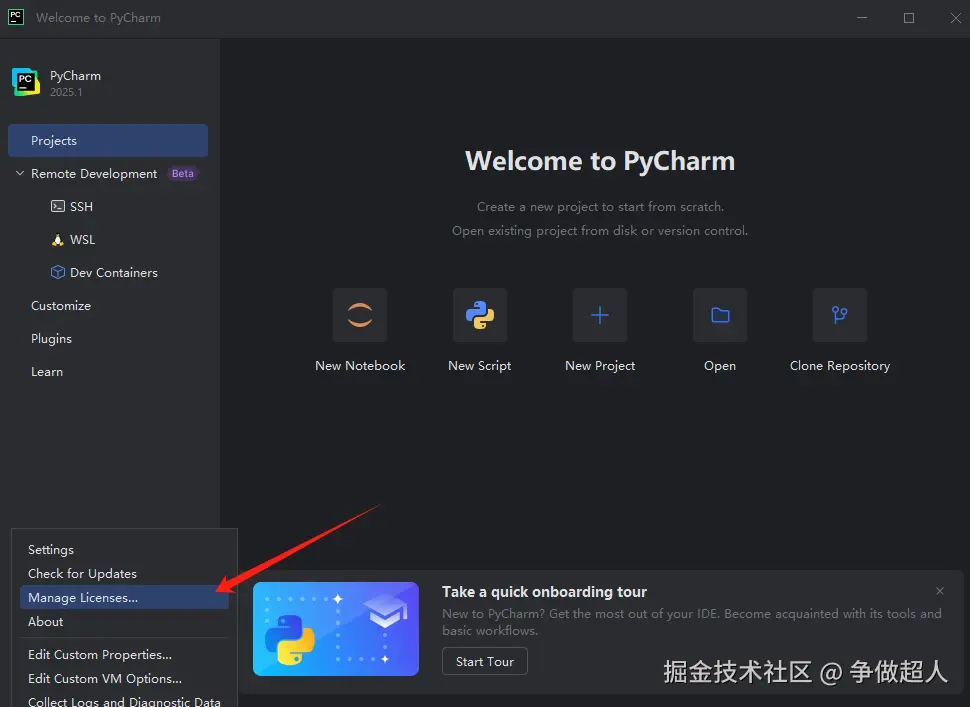Choose Manage Licenses... menu item
Image resolution: width=970 pixels, height=707 pixels.
(x=124, y=598)
